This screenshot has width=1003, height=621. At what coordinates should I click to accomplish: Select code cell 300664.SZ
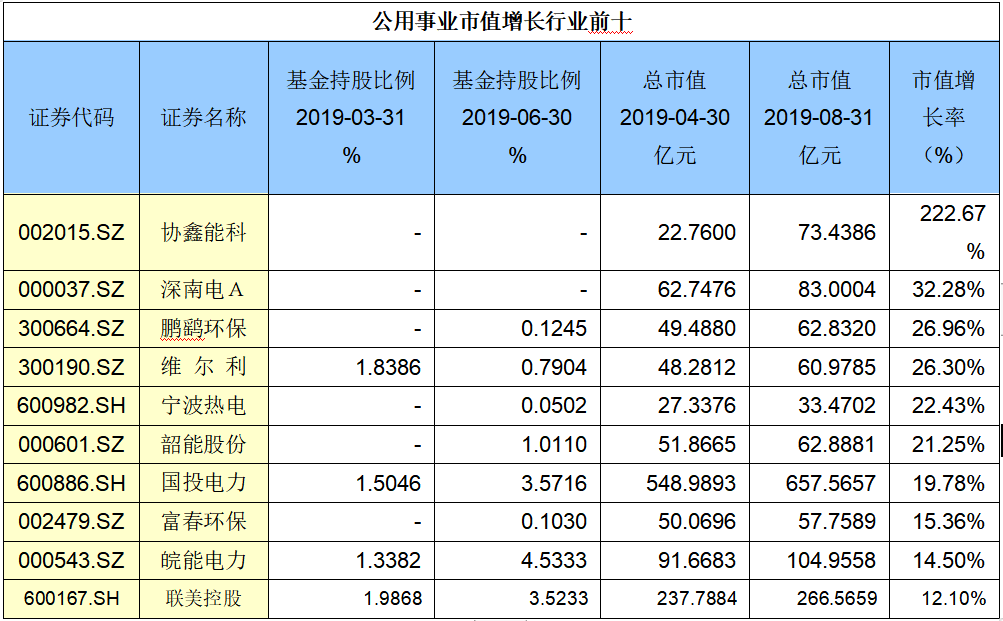coord(72,329)
